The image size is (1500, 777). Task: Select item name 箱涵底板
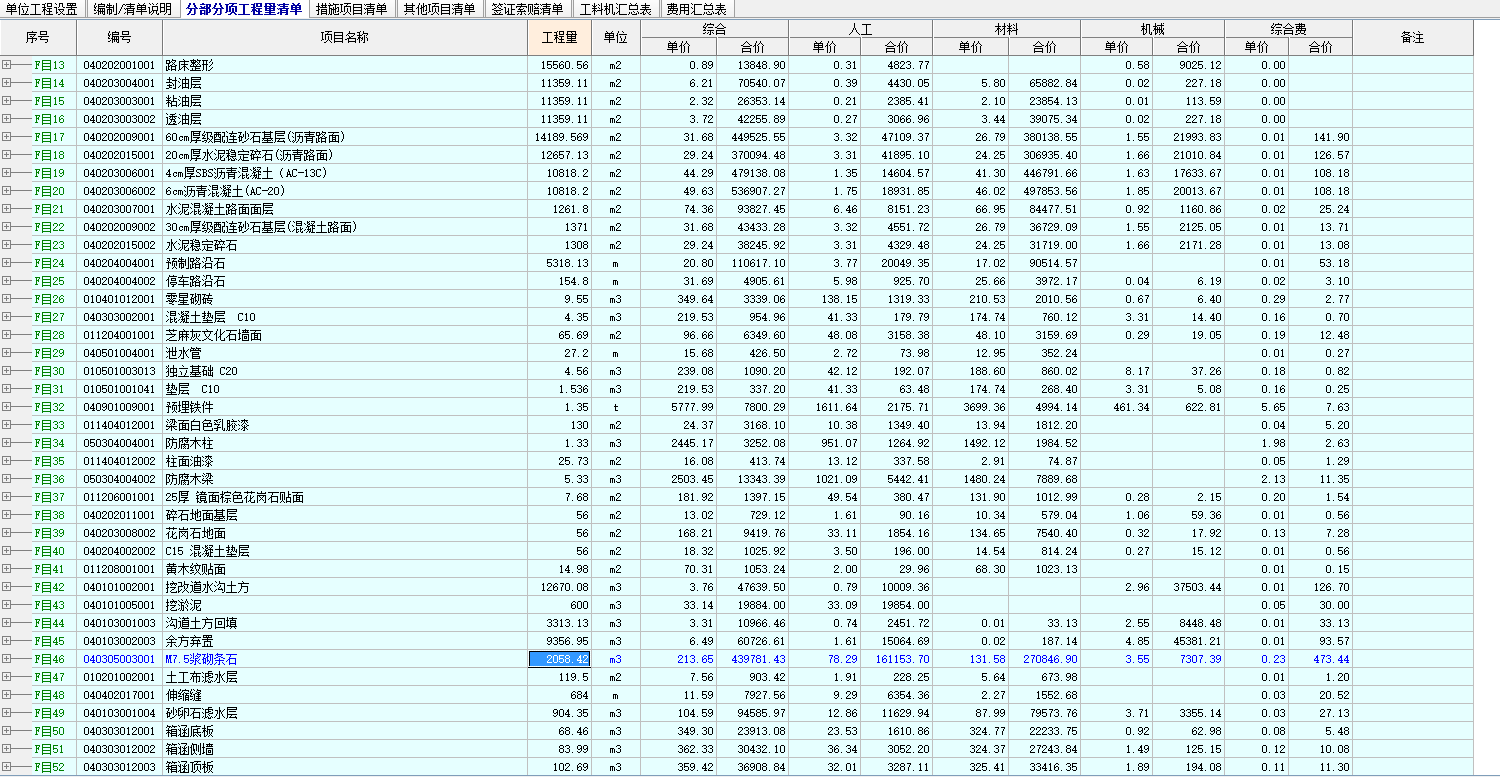pos(189,731)
